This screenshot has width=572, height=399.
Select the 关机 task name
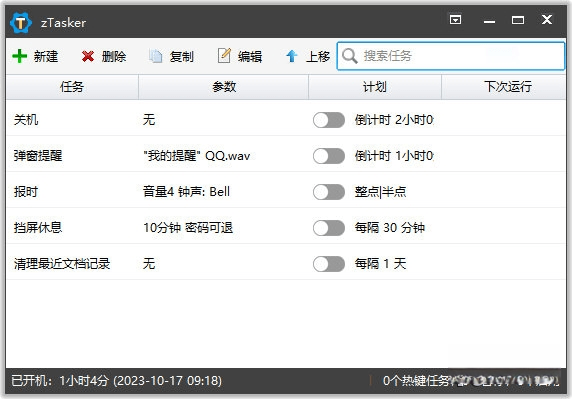26,120
